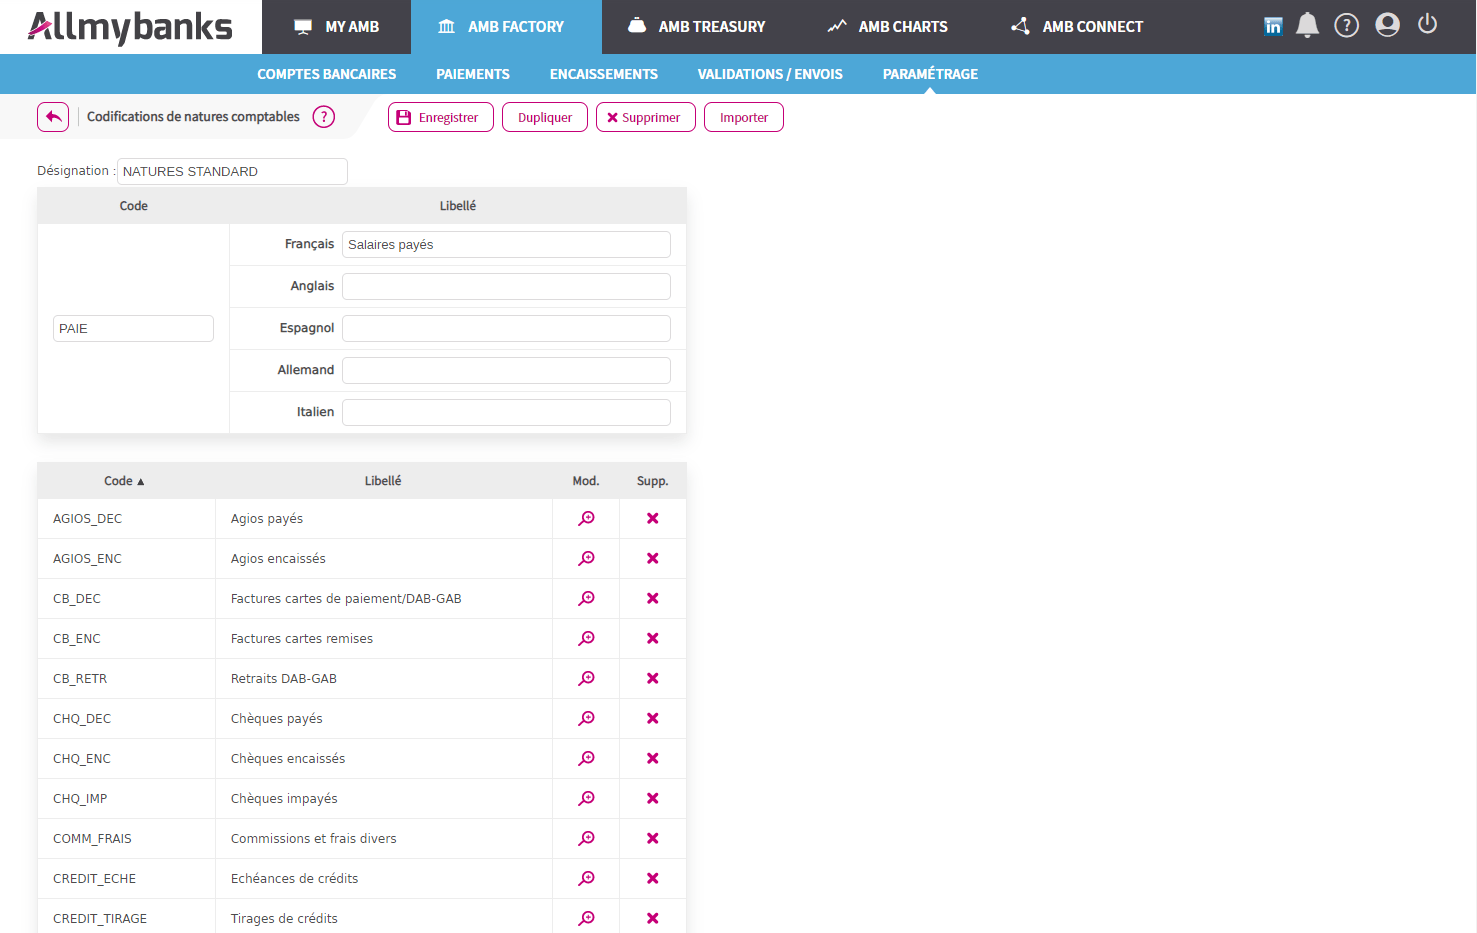Click the back arrow button
Image resolution: width=1477 pixels, height=933 pixels.
53,117
